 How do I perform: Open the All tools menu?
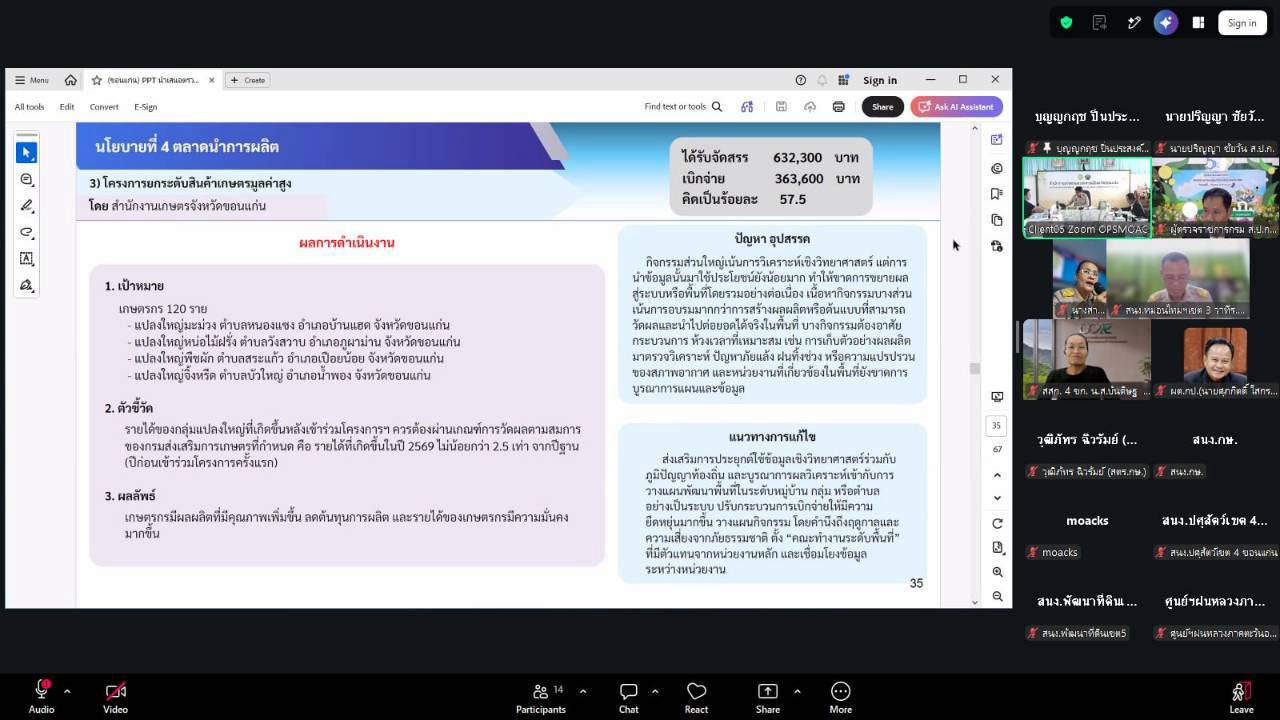pyautogui.click(x=29, y=107)
